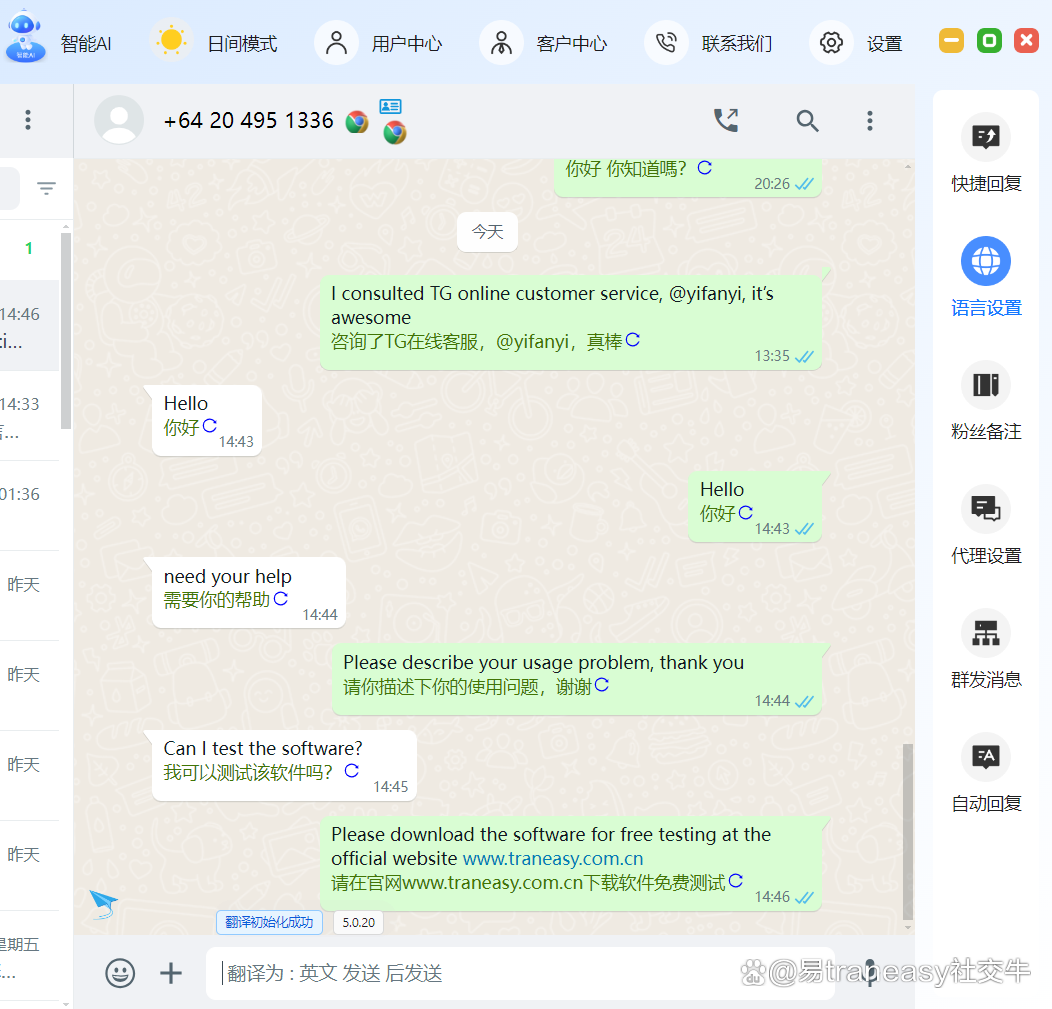
Task: Open chat header more options menu
Action: [x=870, y=121]
